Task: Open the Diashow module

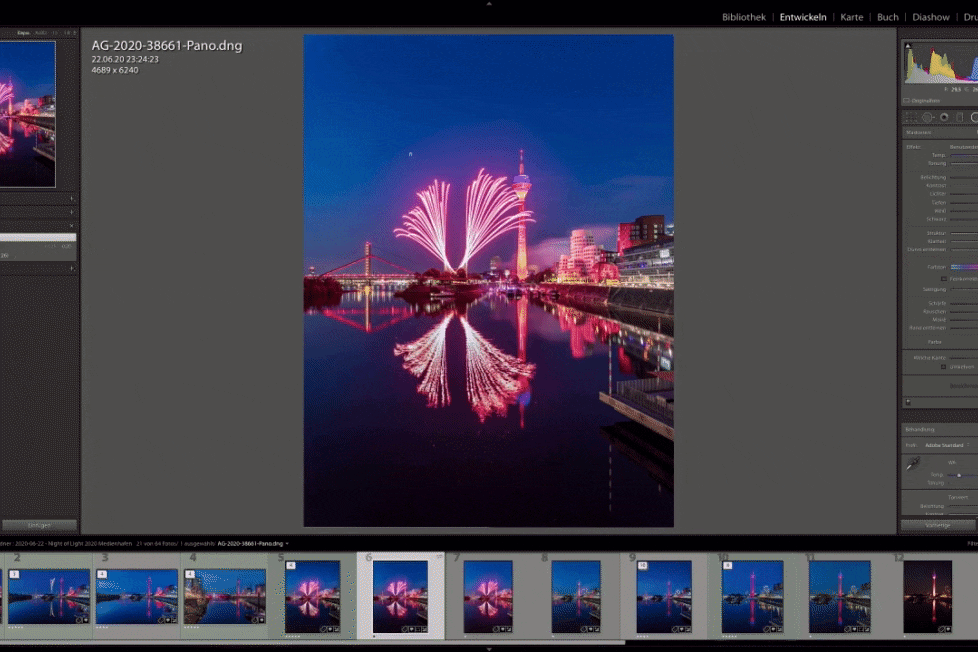Action: 931,17
